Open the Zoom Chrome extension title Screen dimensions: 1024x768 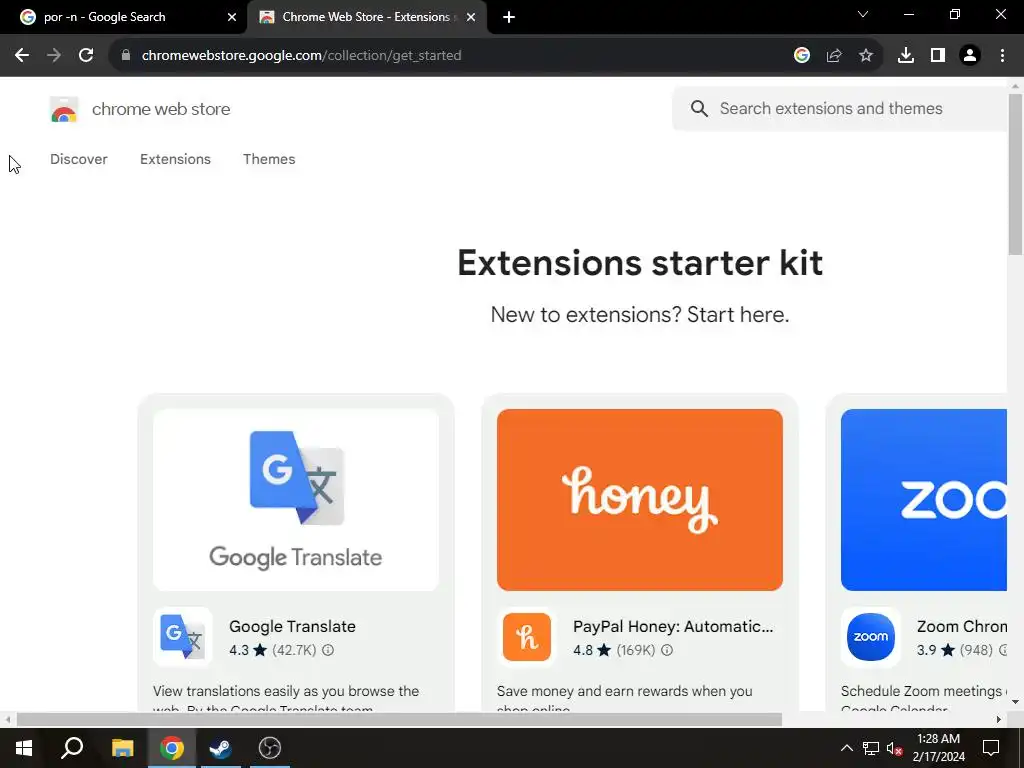coord(962,626)
